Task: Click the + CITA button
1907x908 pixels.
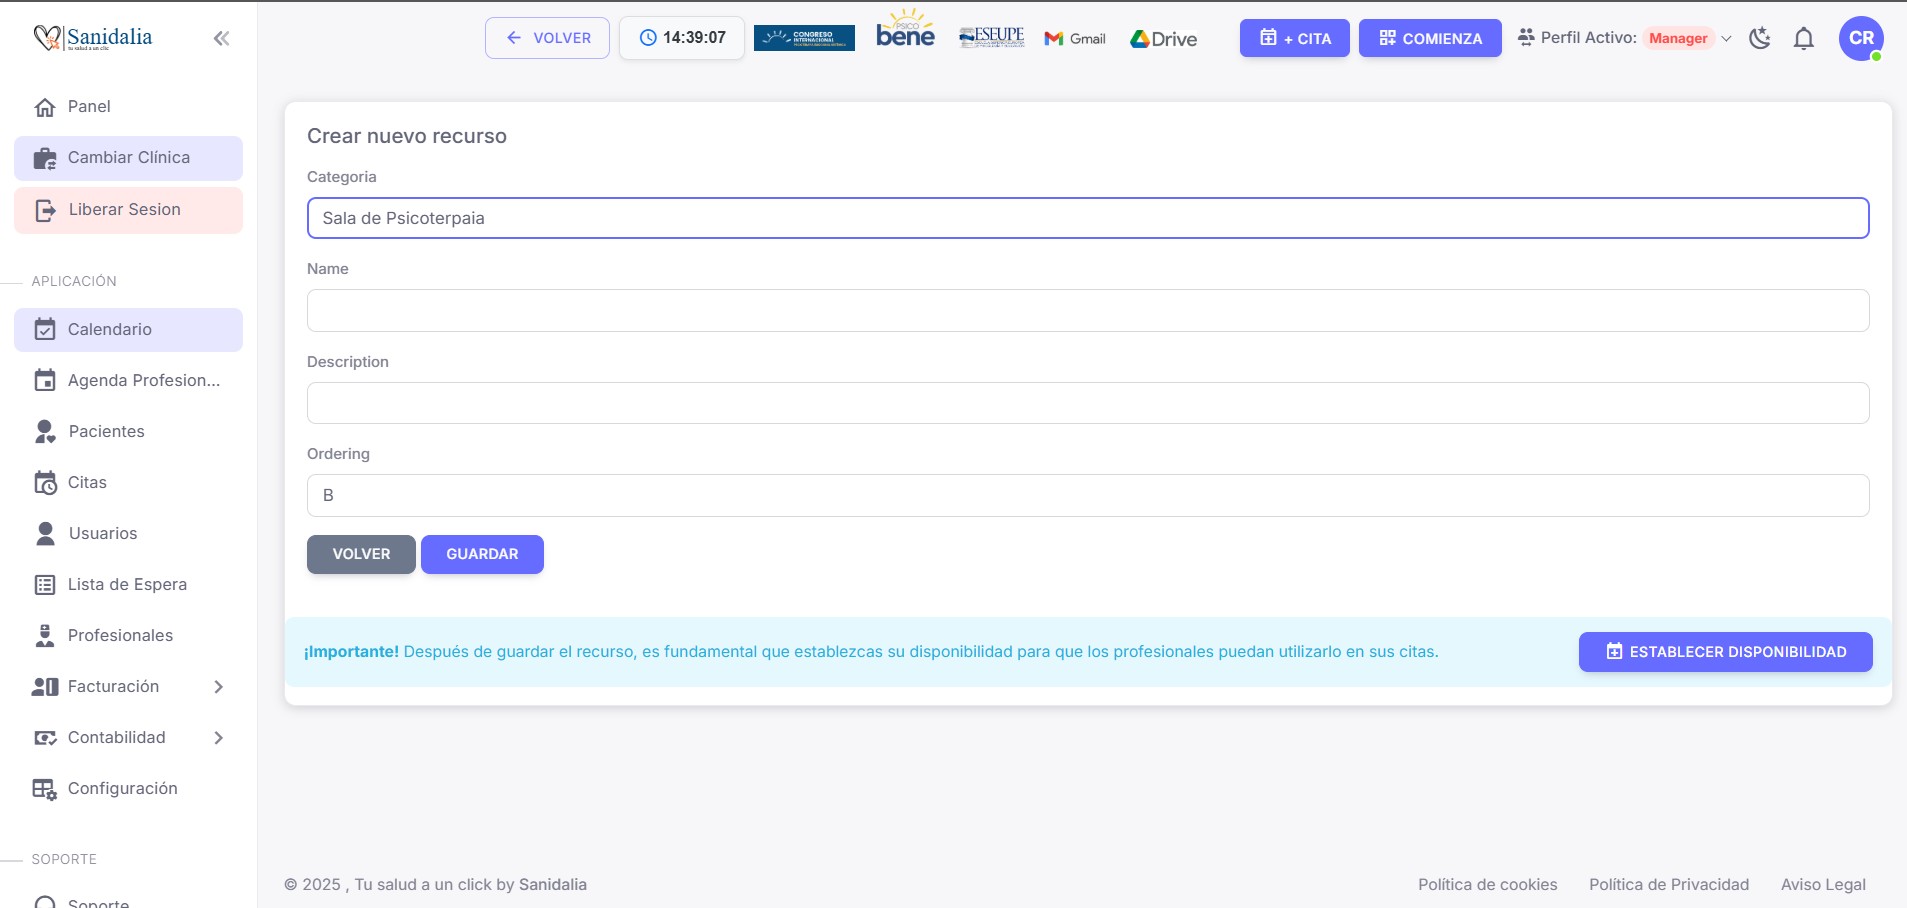Action: coord(1294,38)
